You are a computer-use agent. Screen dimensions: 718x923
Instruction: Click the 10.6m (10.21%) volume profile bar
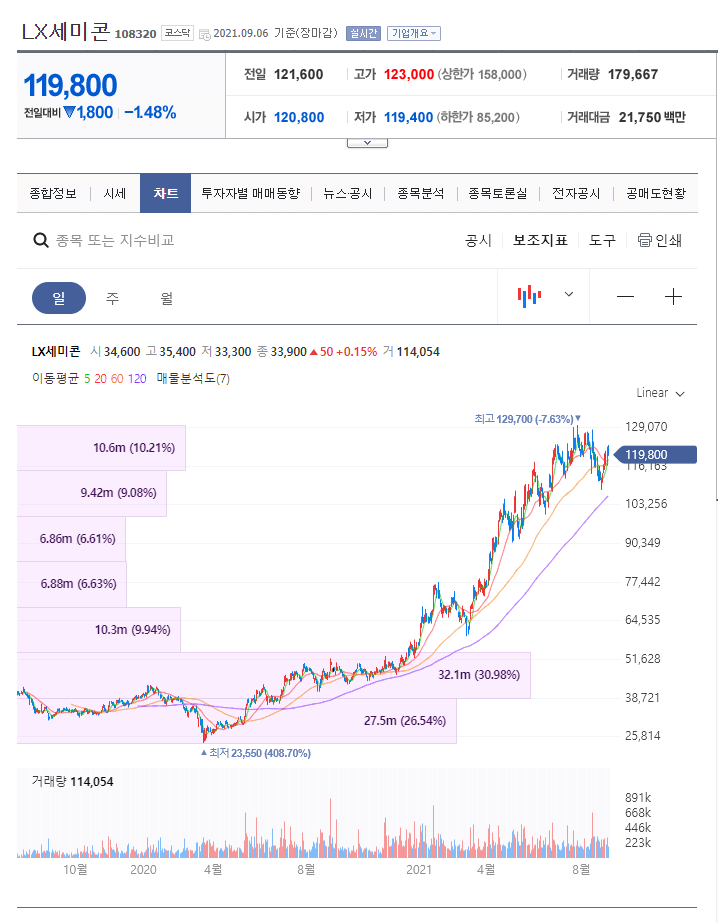[x=101, y=448]
